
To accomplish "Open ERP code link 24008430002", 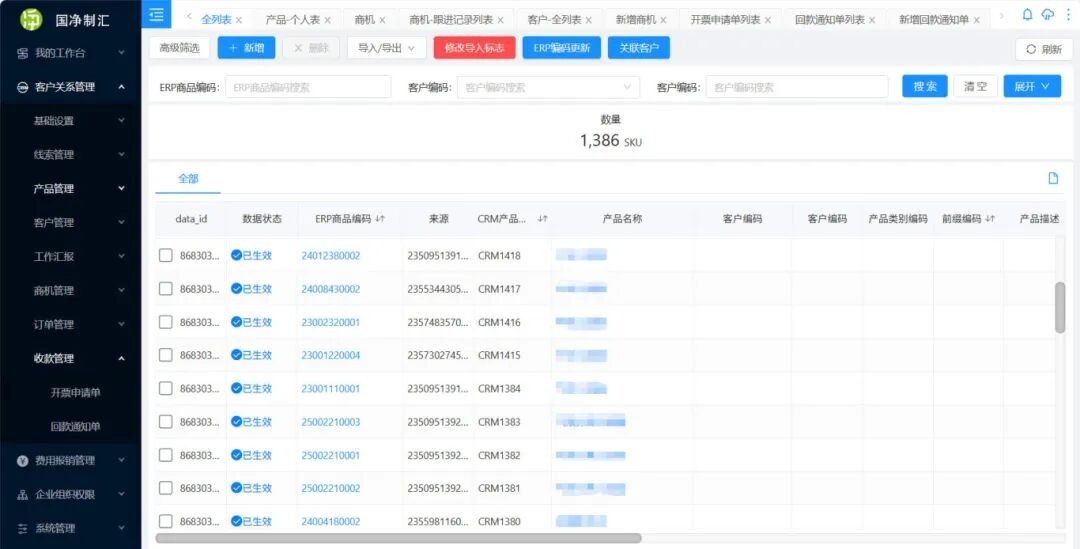I will (x=331, y=289).
